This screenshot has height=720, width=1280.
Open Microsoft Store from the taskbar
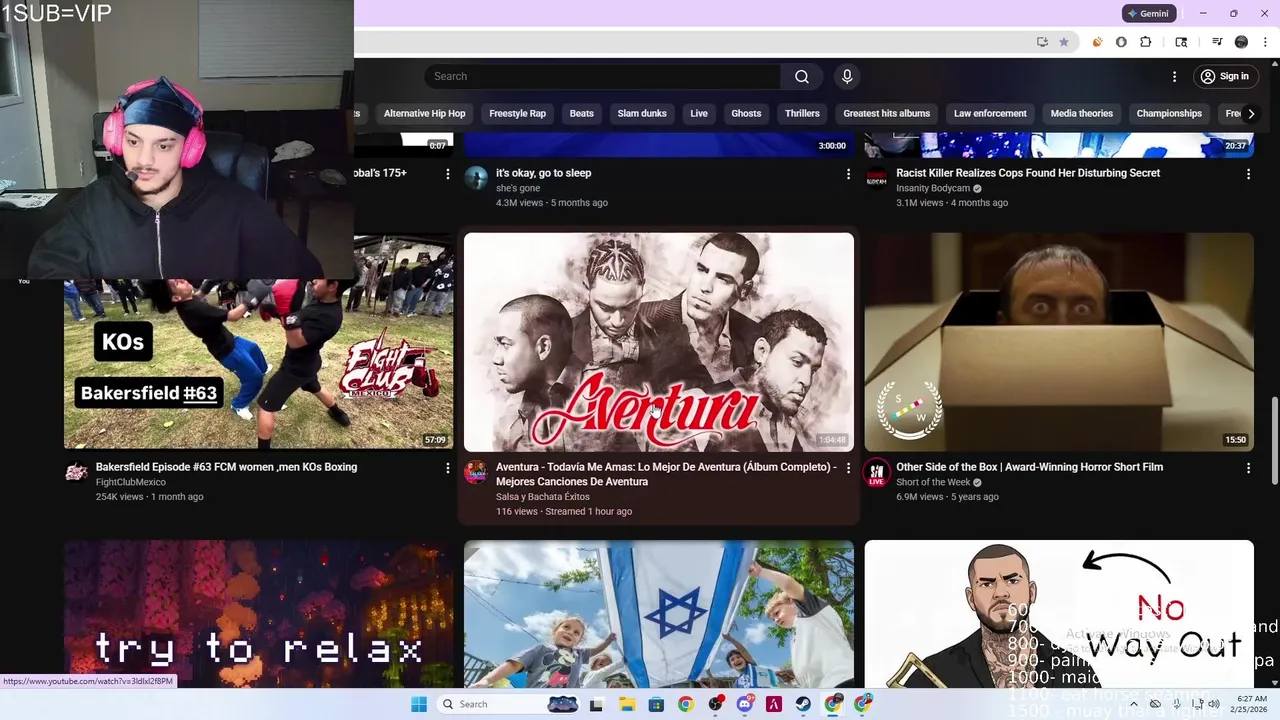656,704
